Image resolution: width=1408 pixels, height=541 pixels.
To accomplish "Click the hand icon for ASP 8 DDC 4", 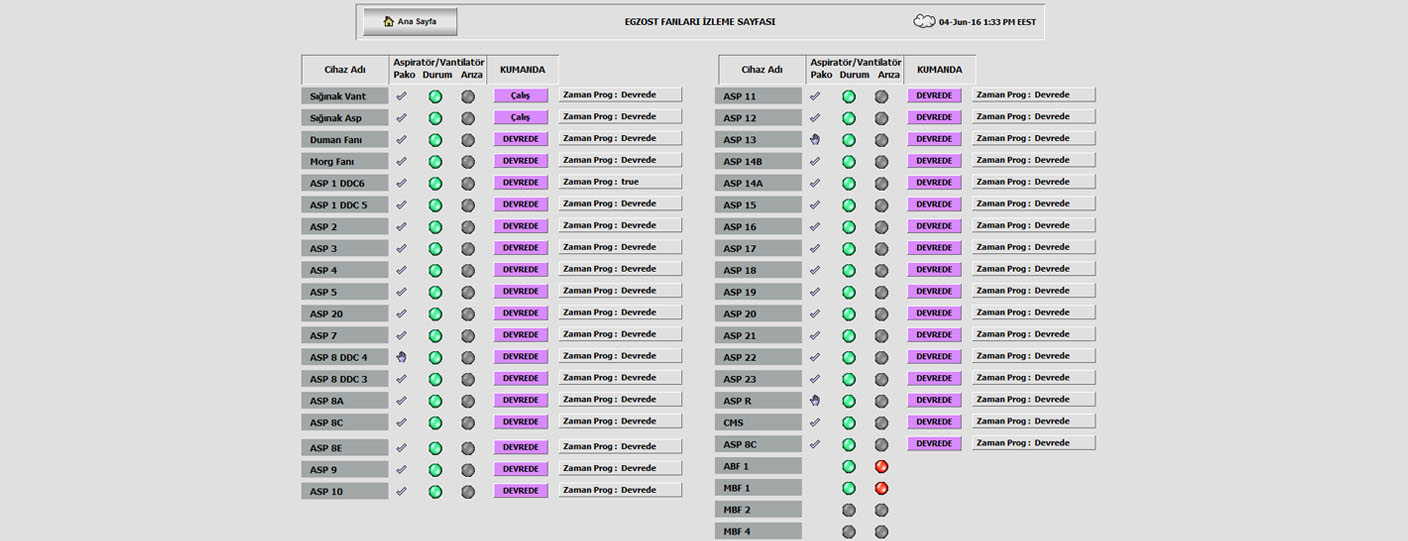I will pos(401,357).
